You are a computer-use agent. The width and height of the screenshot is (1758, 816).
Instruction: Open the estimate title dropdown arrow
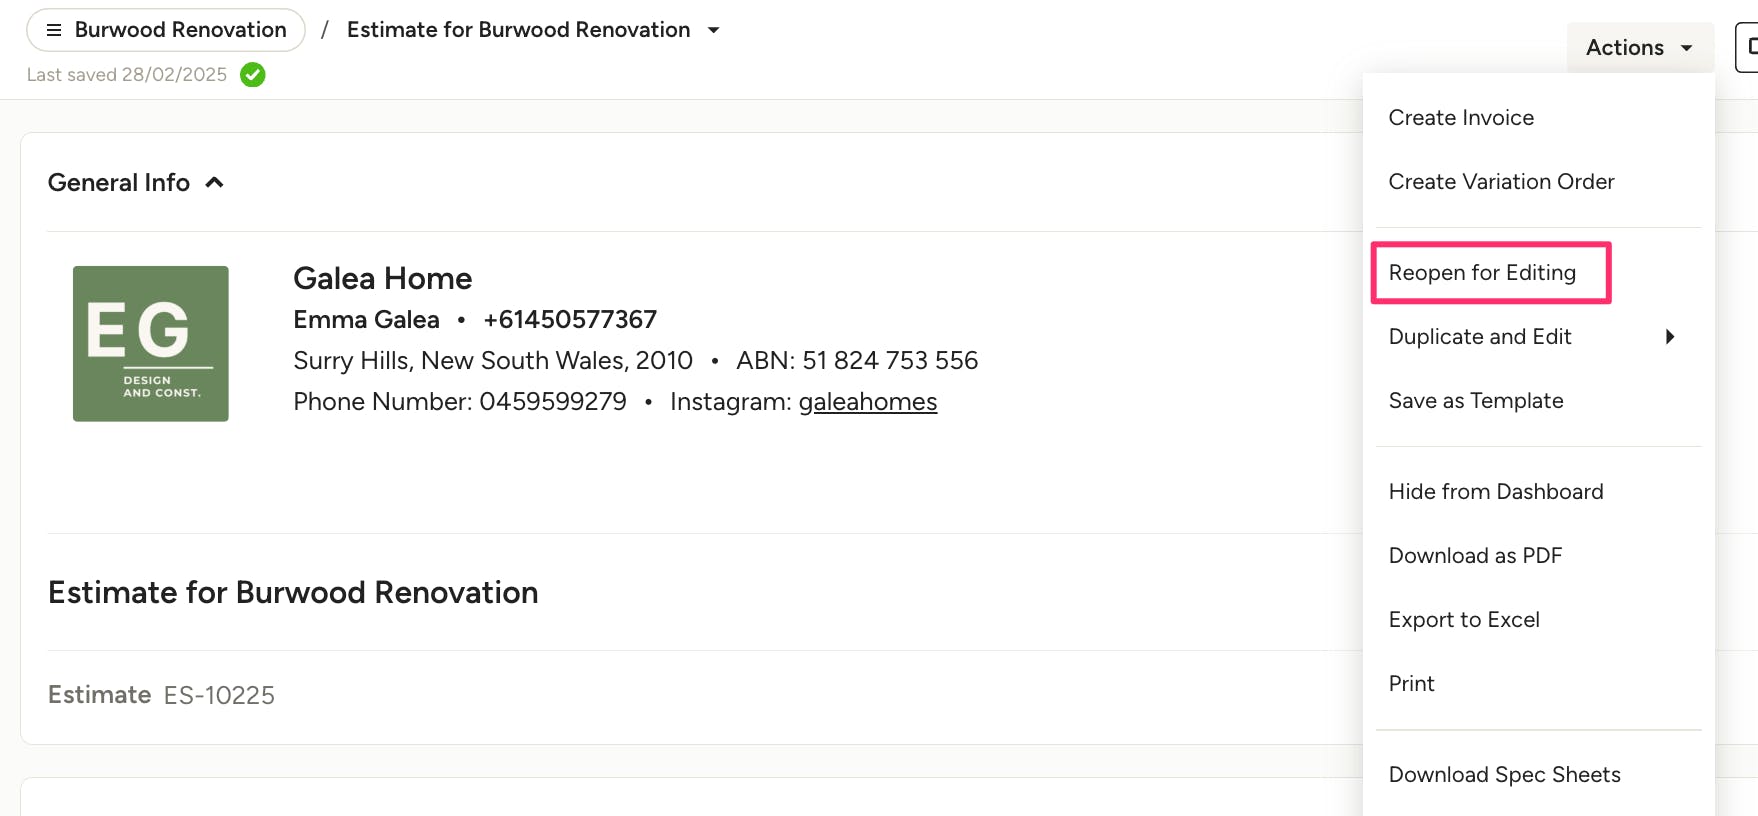click(x=714, y=30)
